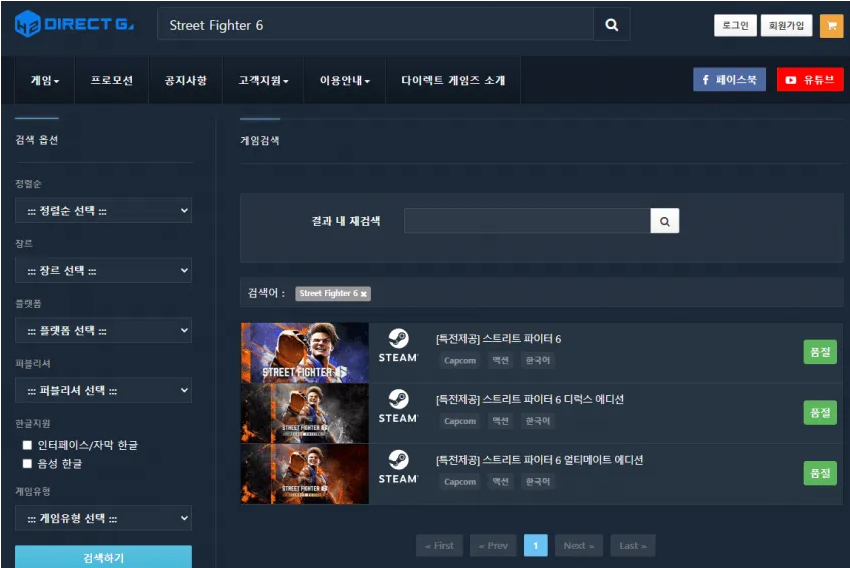Click Capcom tag in 디럭스 에디션 row
Screen dimensions: 850x568
pyautogui.click(x=460, y=421)
